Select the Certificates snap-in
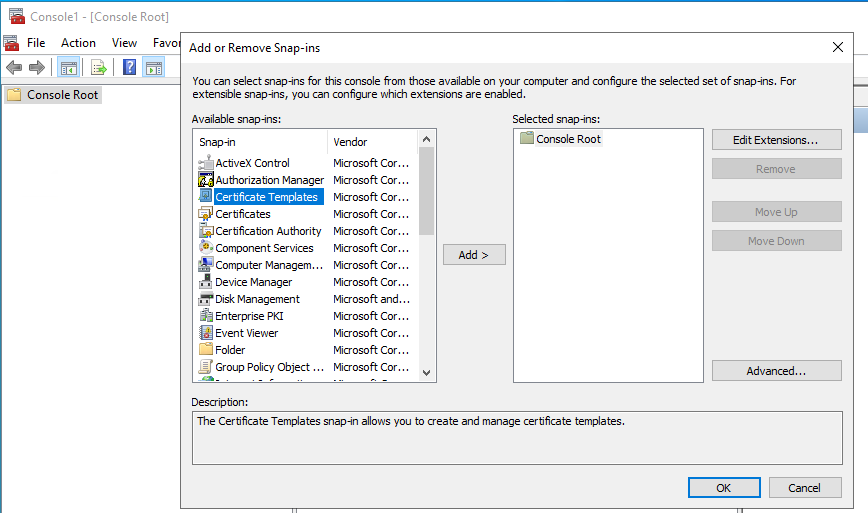 tap(243, 214)
